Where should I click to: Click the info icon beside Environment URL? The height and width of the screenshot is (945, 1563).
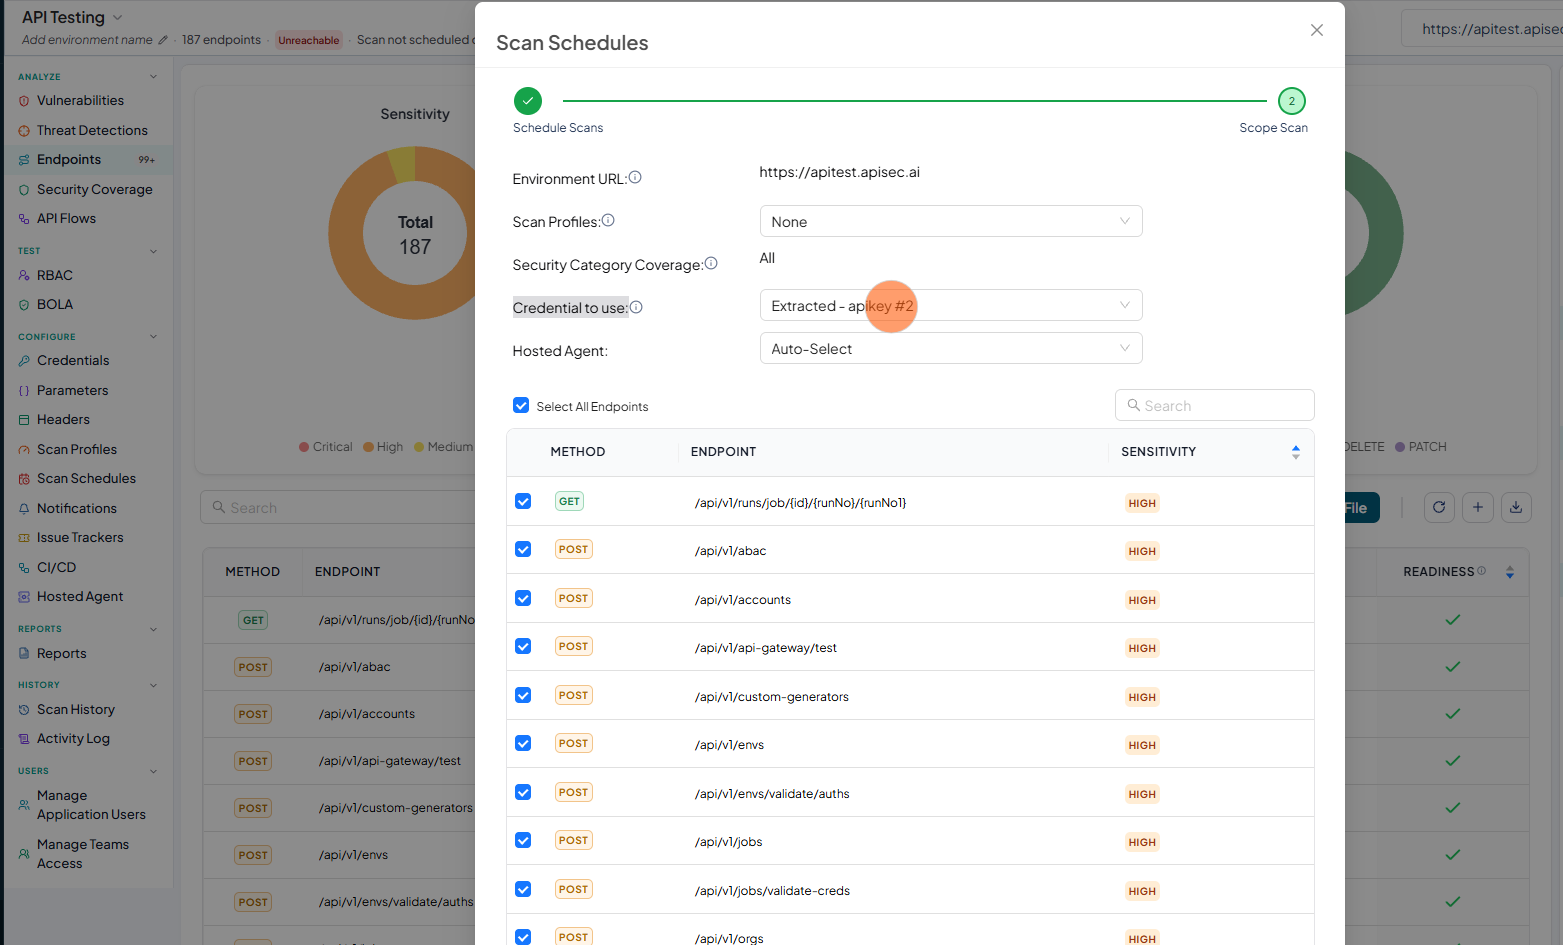pyautogui.click(x=635, y=177)
